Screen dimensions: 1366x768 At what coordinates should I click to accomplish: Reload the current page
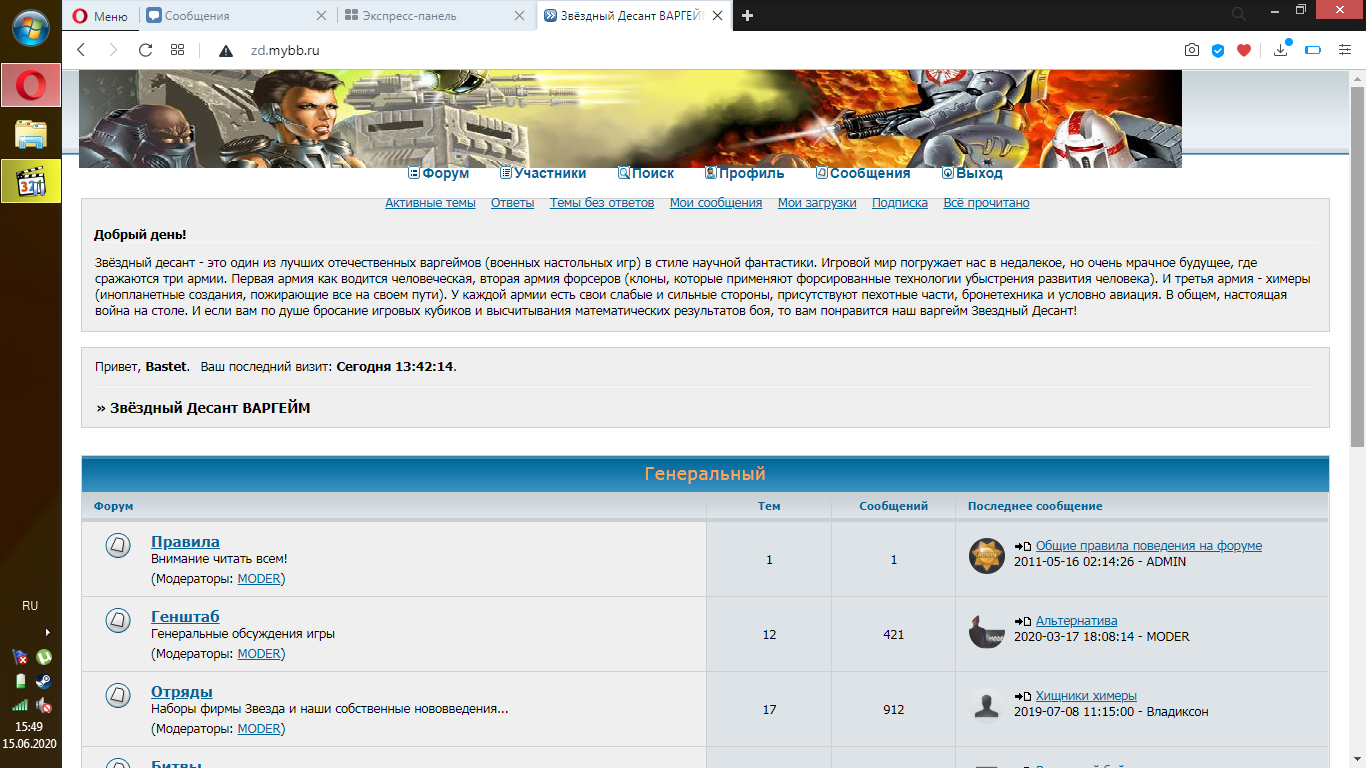pyautogui.click(x=145, y=50)
